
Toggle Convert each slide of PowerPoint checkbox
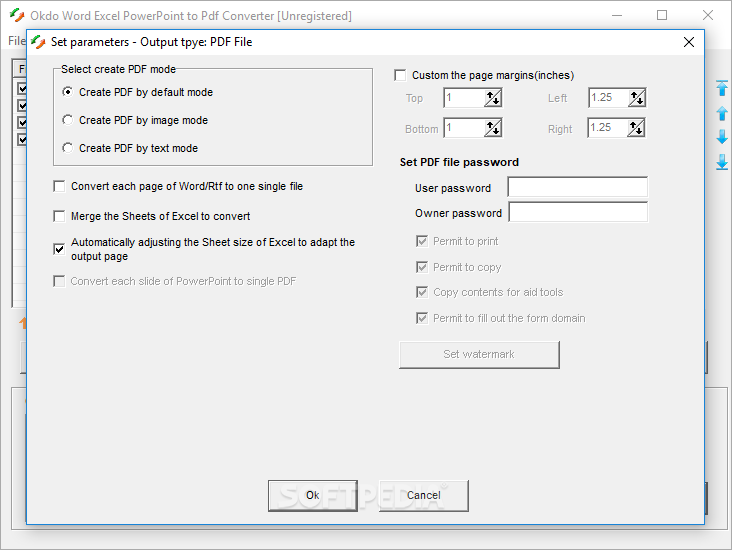[59, 281]
